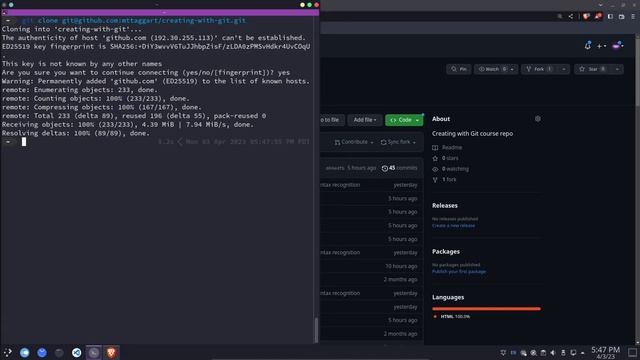Open the green Code dropdown on GitHub
This screenshot has height=360, width=640.
[x=404, y=120]
